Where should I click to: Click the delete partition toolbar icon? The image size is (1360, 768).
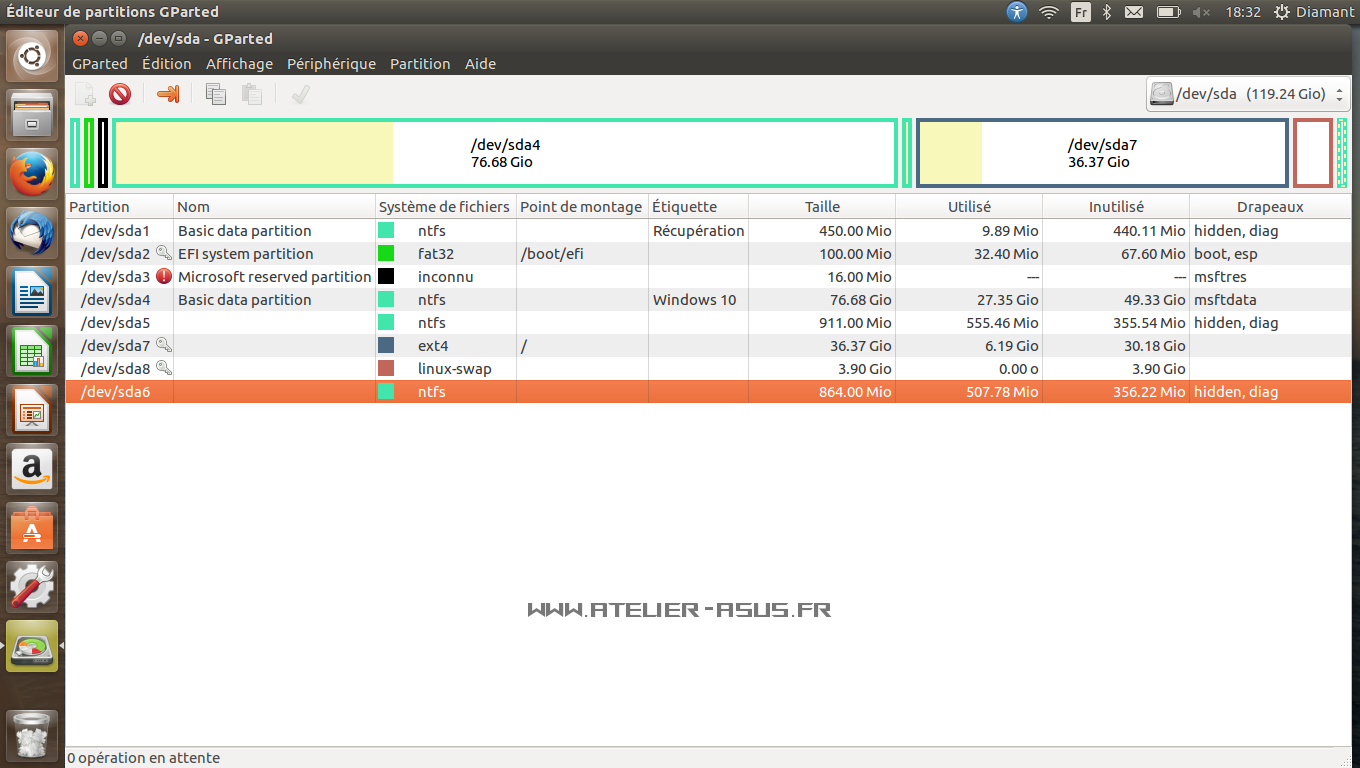point(120,94)
